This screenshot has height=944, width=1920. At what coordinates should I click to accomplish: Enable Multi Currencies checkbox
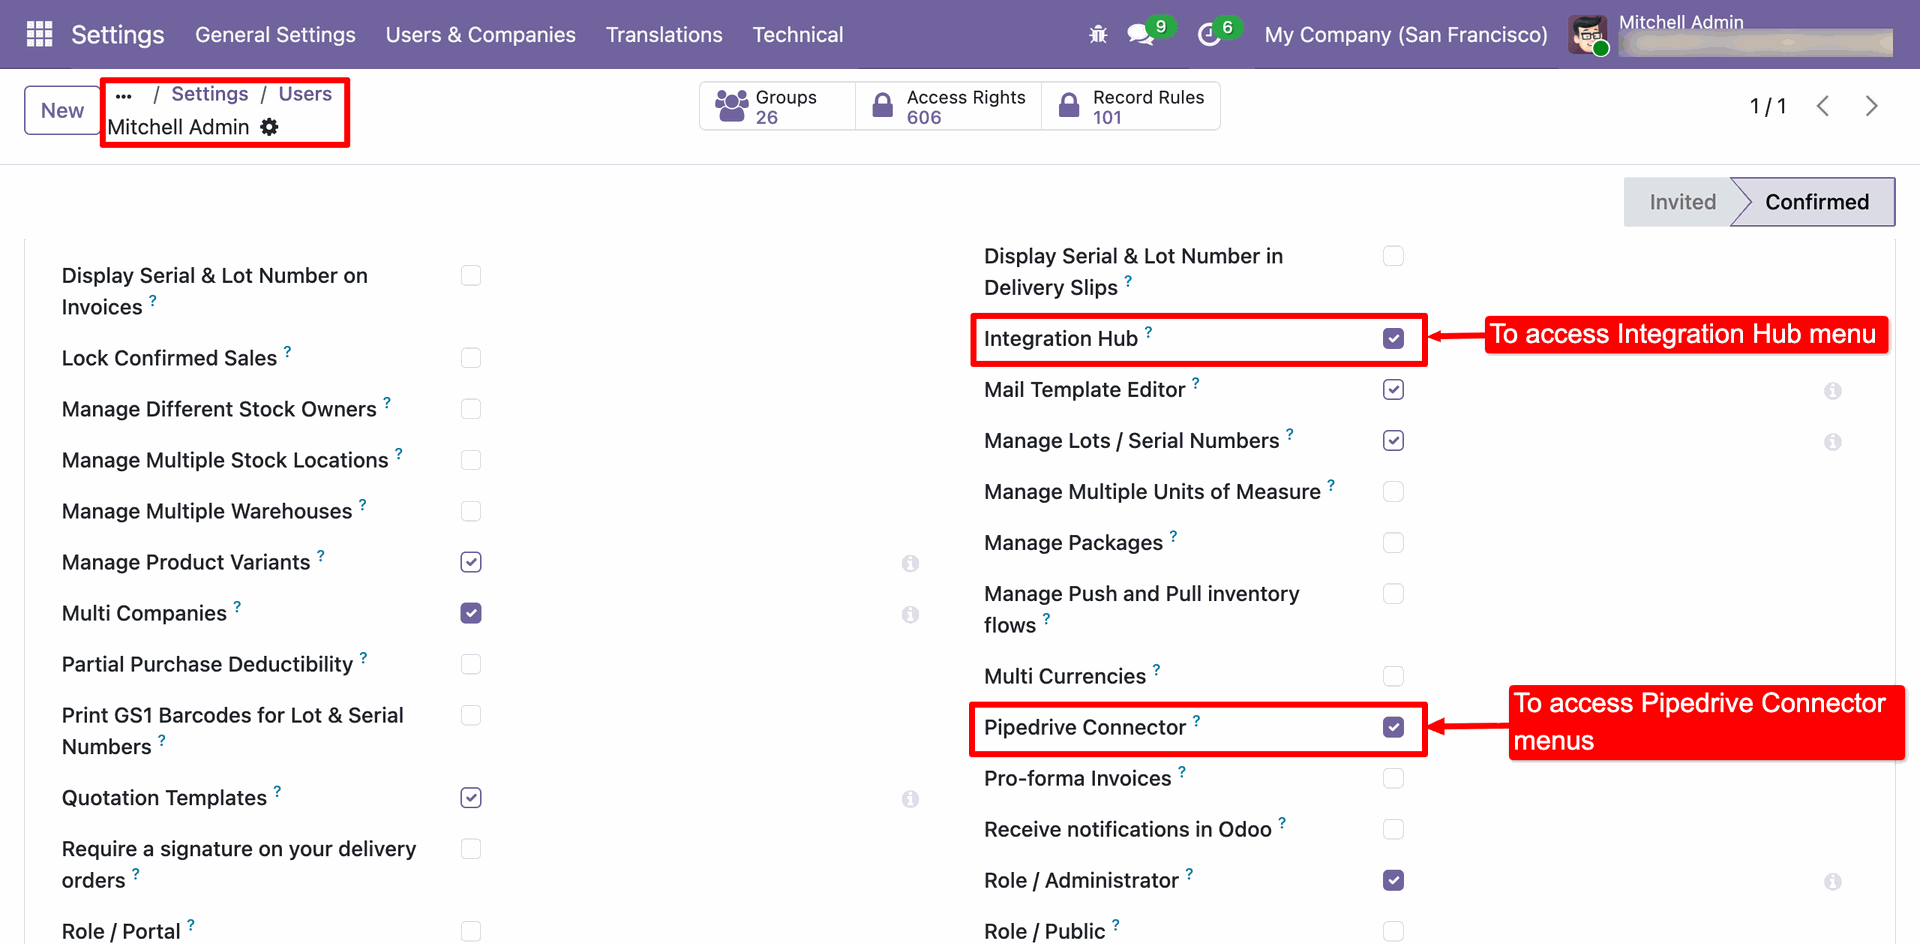(1393, 676)
